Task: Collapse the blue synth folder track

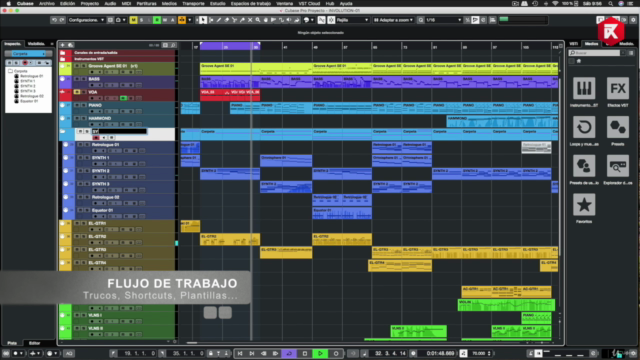Action: 62,131
